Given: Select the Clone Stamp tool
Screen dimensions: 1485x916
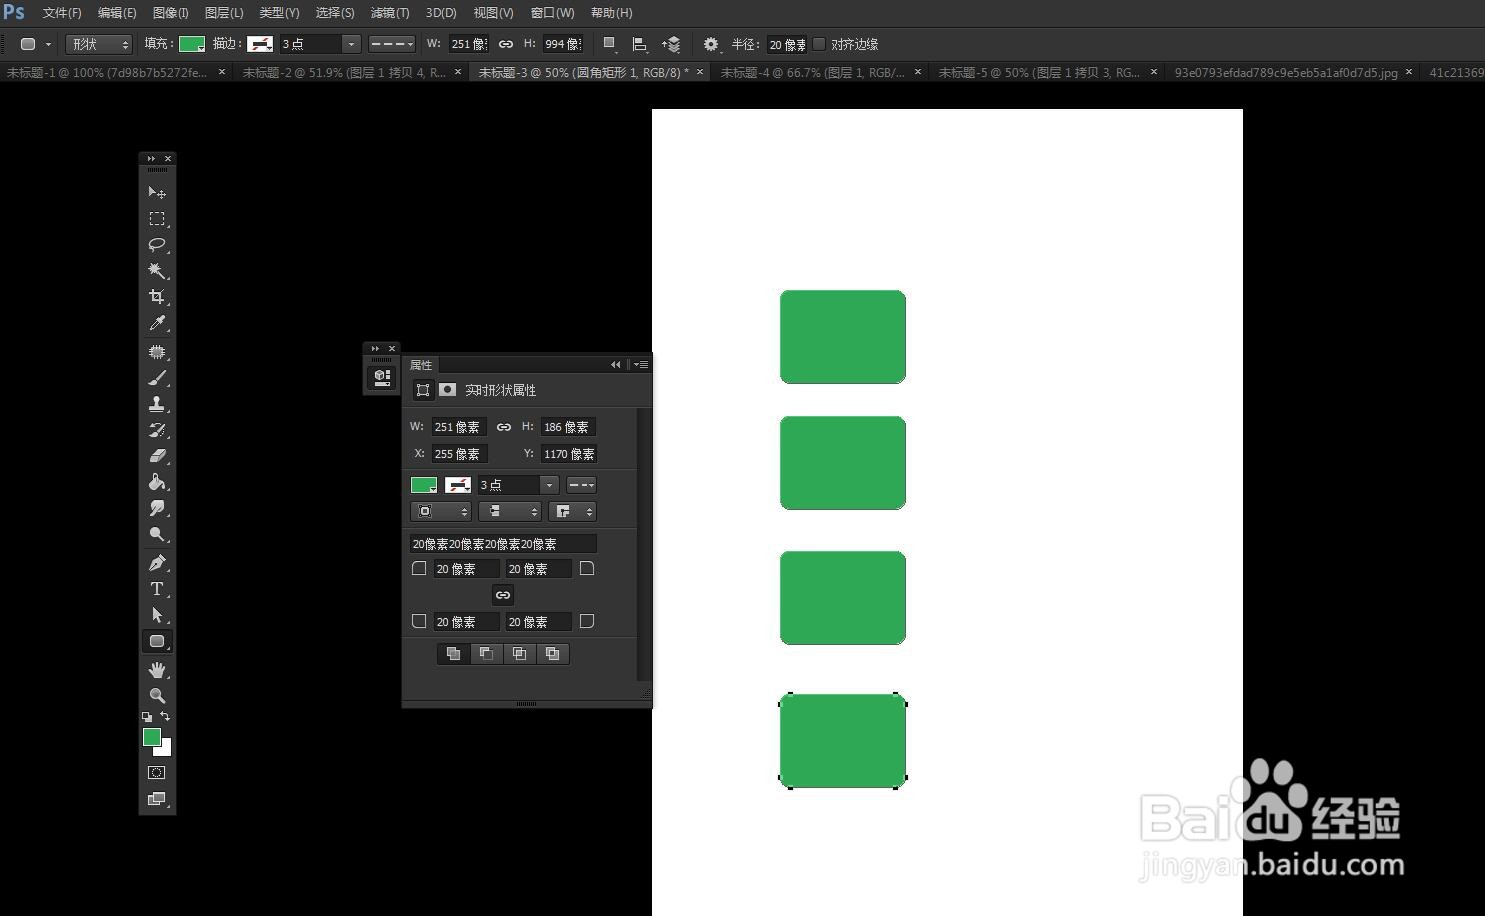Looking at the screenshot, I should (x=157, y=404).
